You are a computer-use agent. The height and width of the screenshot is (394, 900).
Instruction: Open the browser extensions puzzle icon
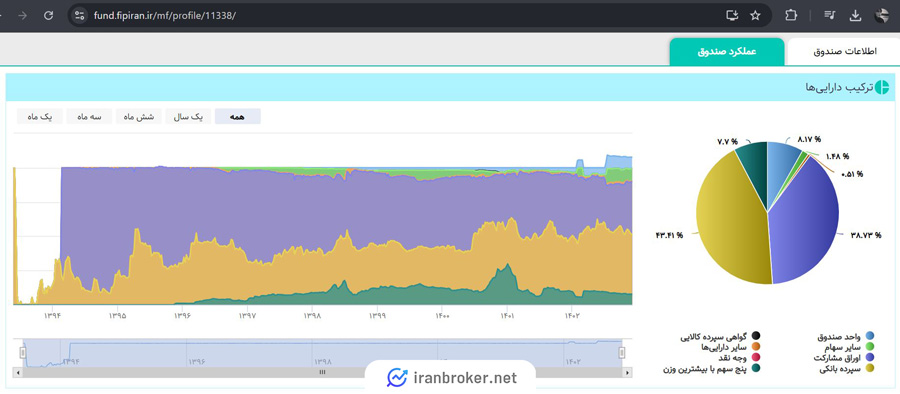pos(792,16)
